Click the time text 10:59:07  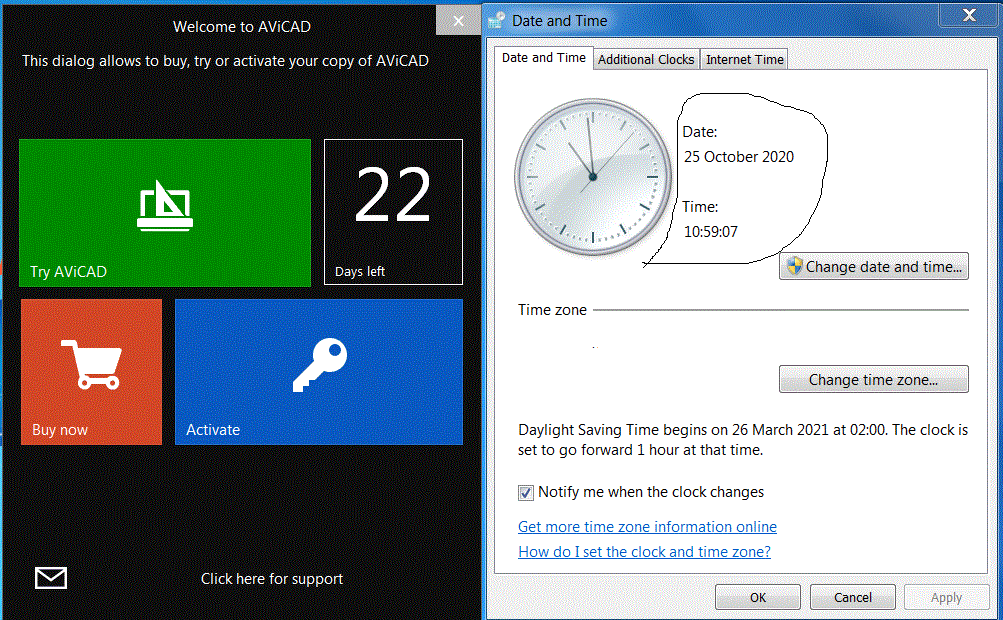pos(711,232)
